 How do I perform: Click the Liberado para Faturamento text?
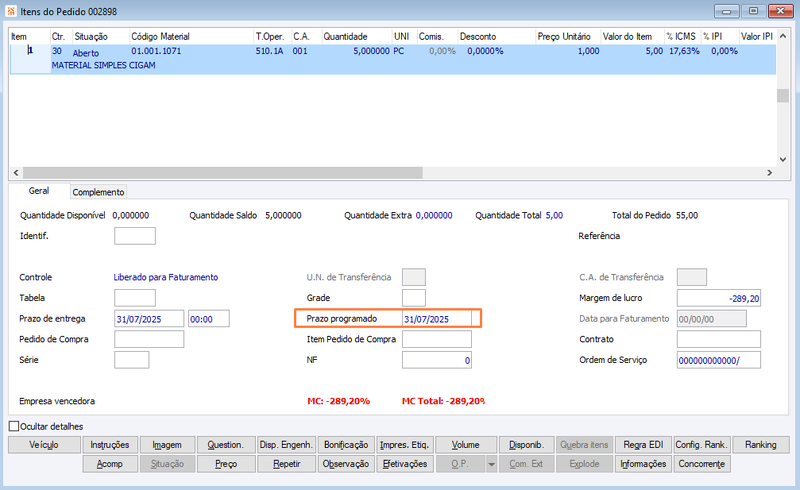coord(166,277)
